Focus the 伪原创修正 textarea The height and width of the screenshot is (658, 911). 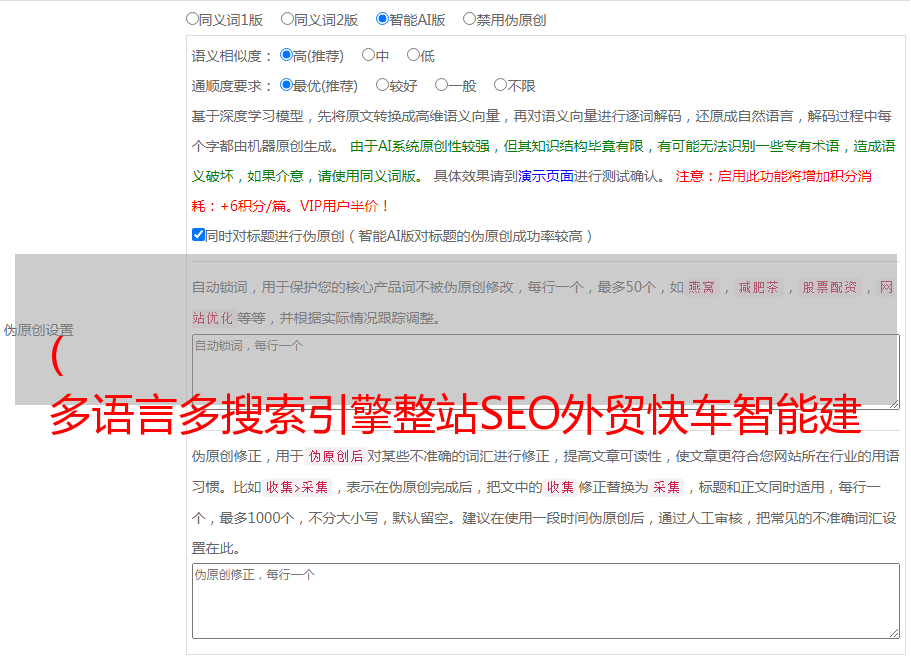tap(546, 601)
